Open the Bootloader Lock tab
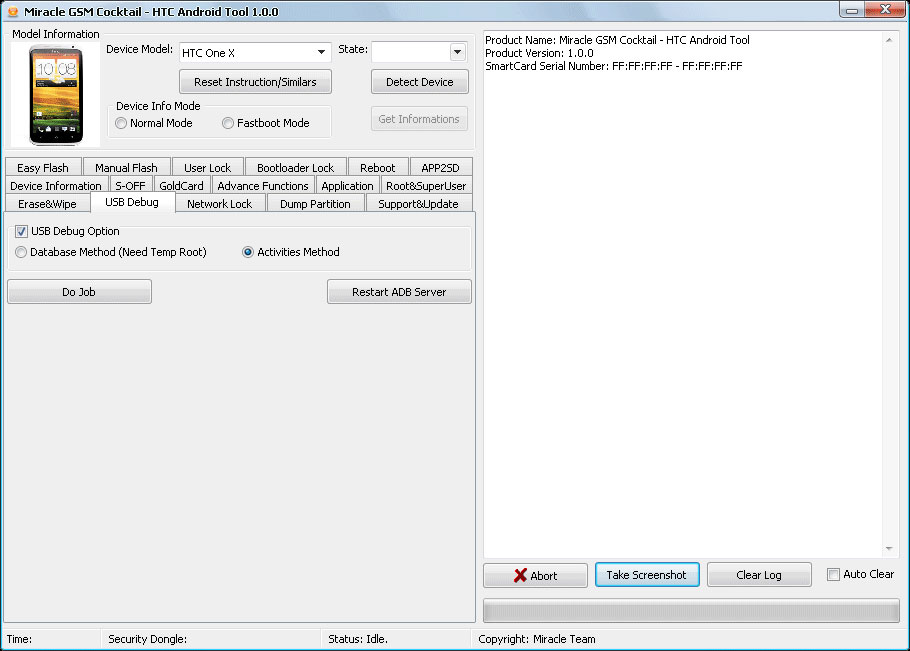Screen dimensions: 910x651 pyautogui.click(x=295, y=168)
